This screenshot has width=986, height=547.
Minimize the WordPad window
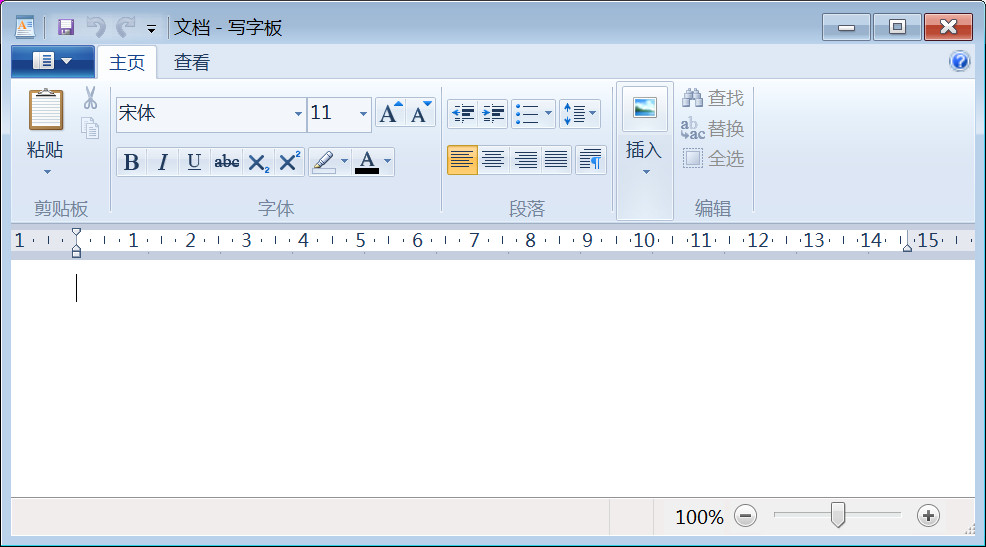(x=846, y=27)
